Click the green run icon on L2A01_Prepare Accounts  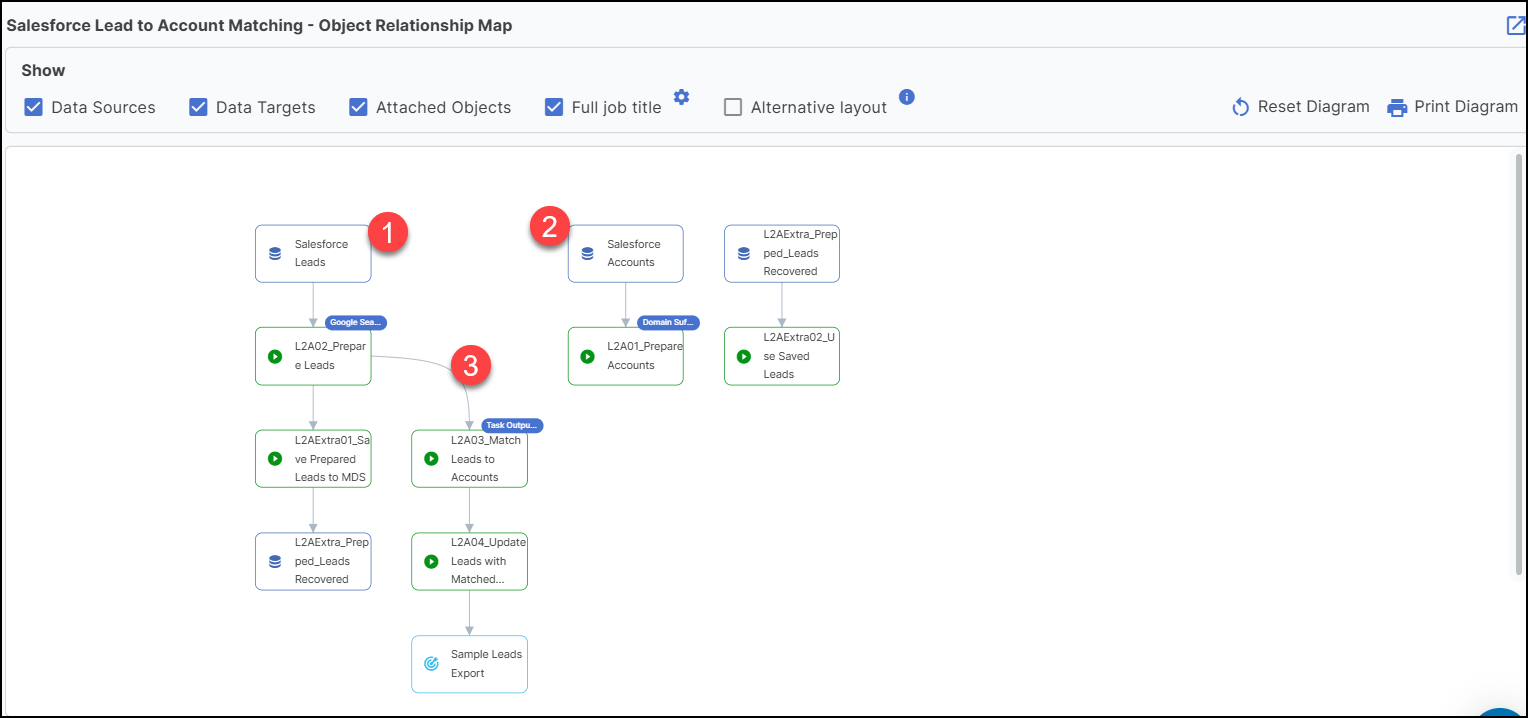[585, 355]
